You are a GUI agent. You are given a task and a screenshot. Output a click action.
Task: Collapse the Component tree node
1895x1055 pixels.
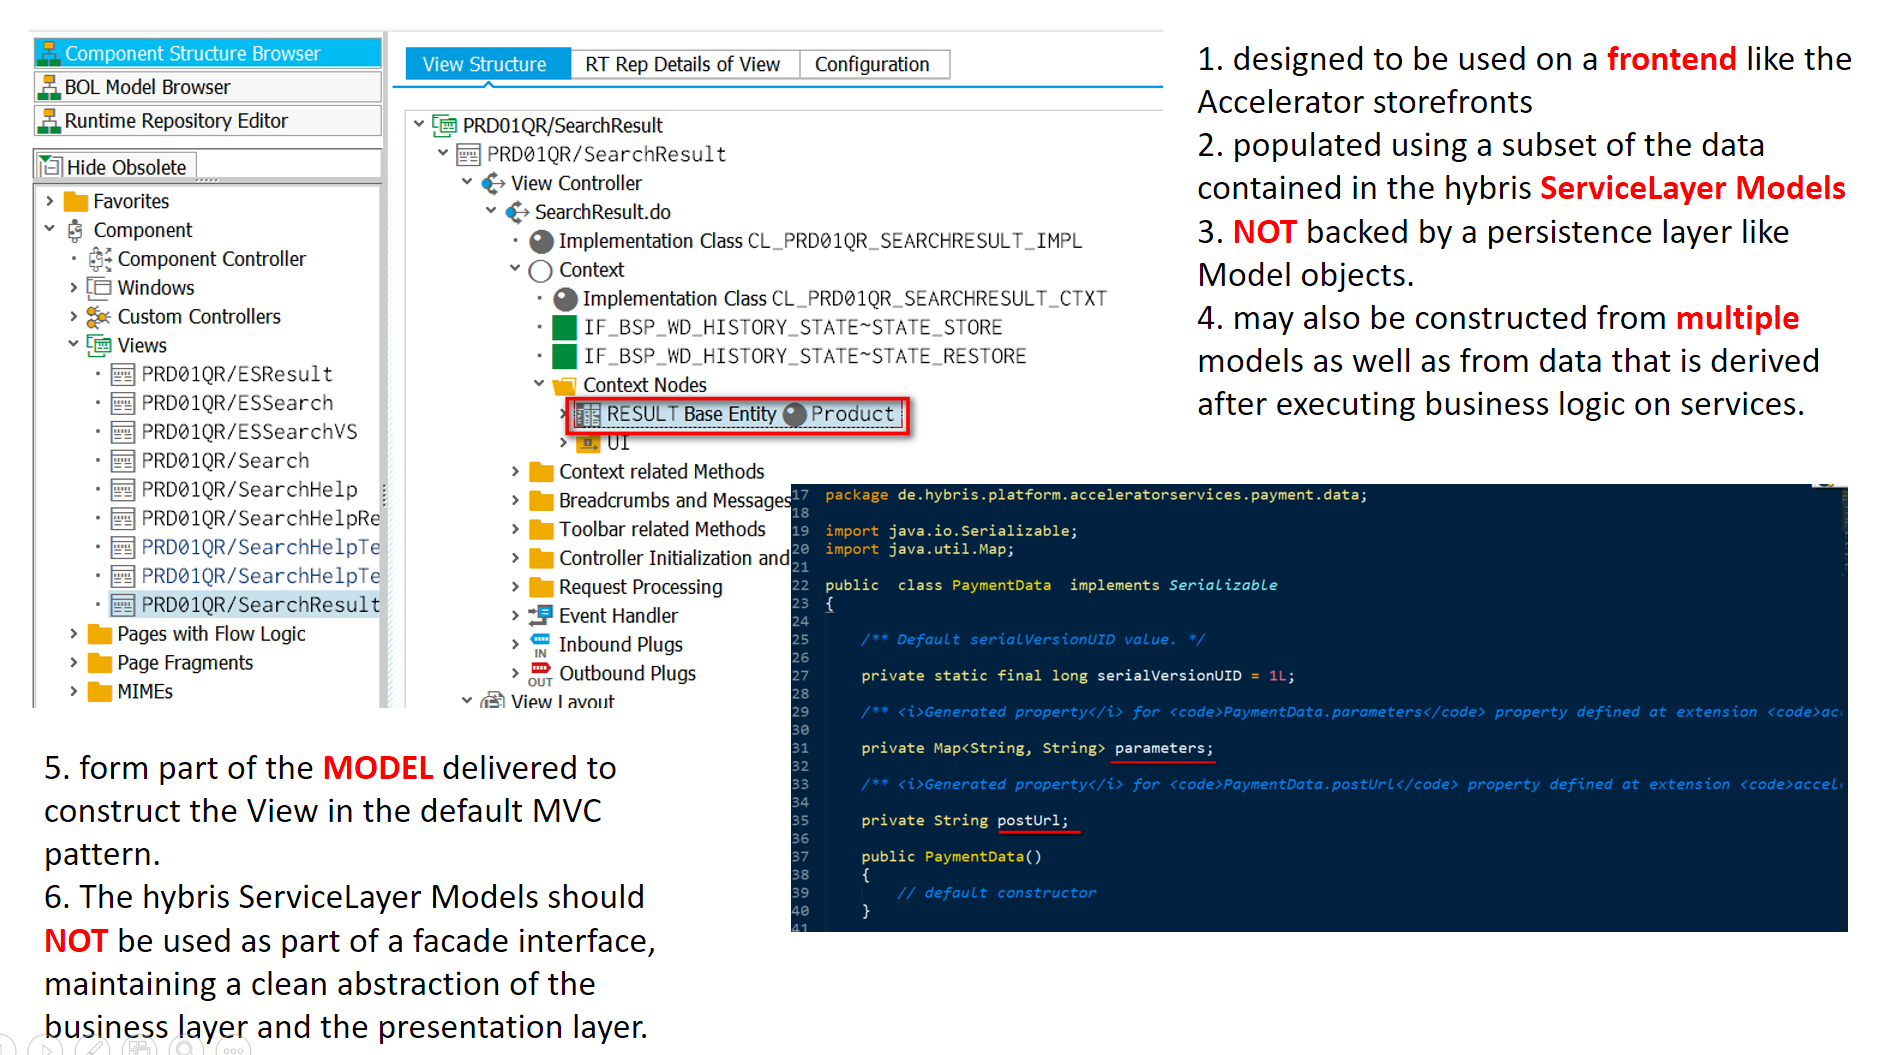click(50, 230)
